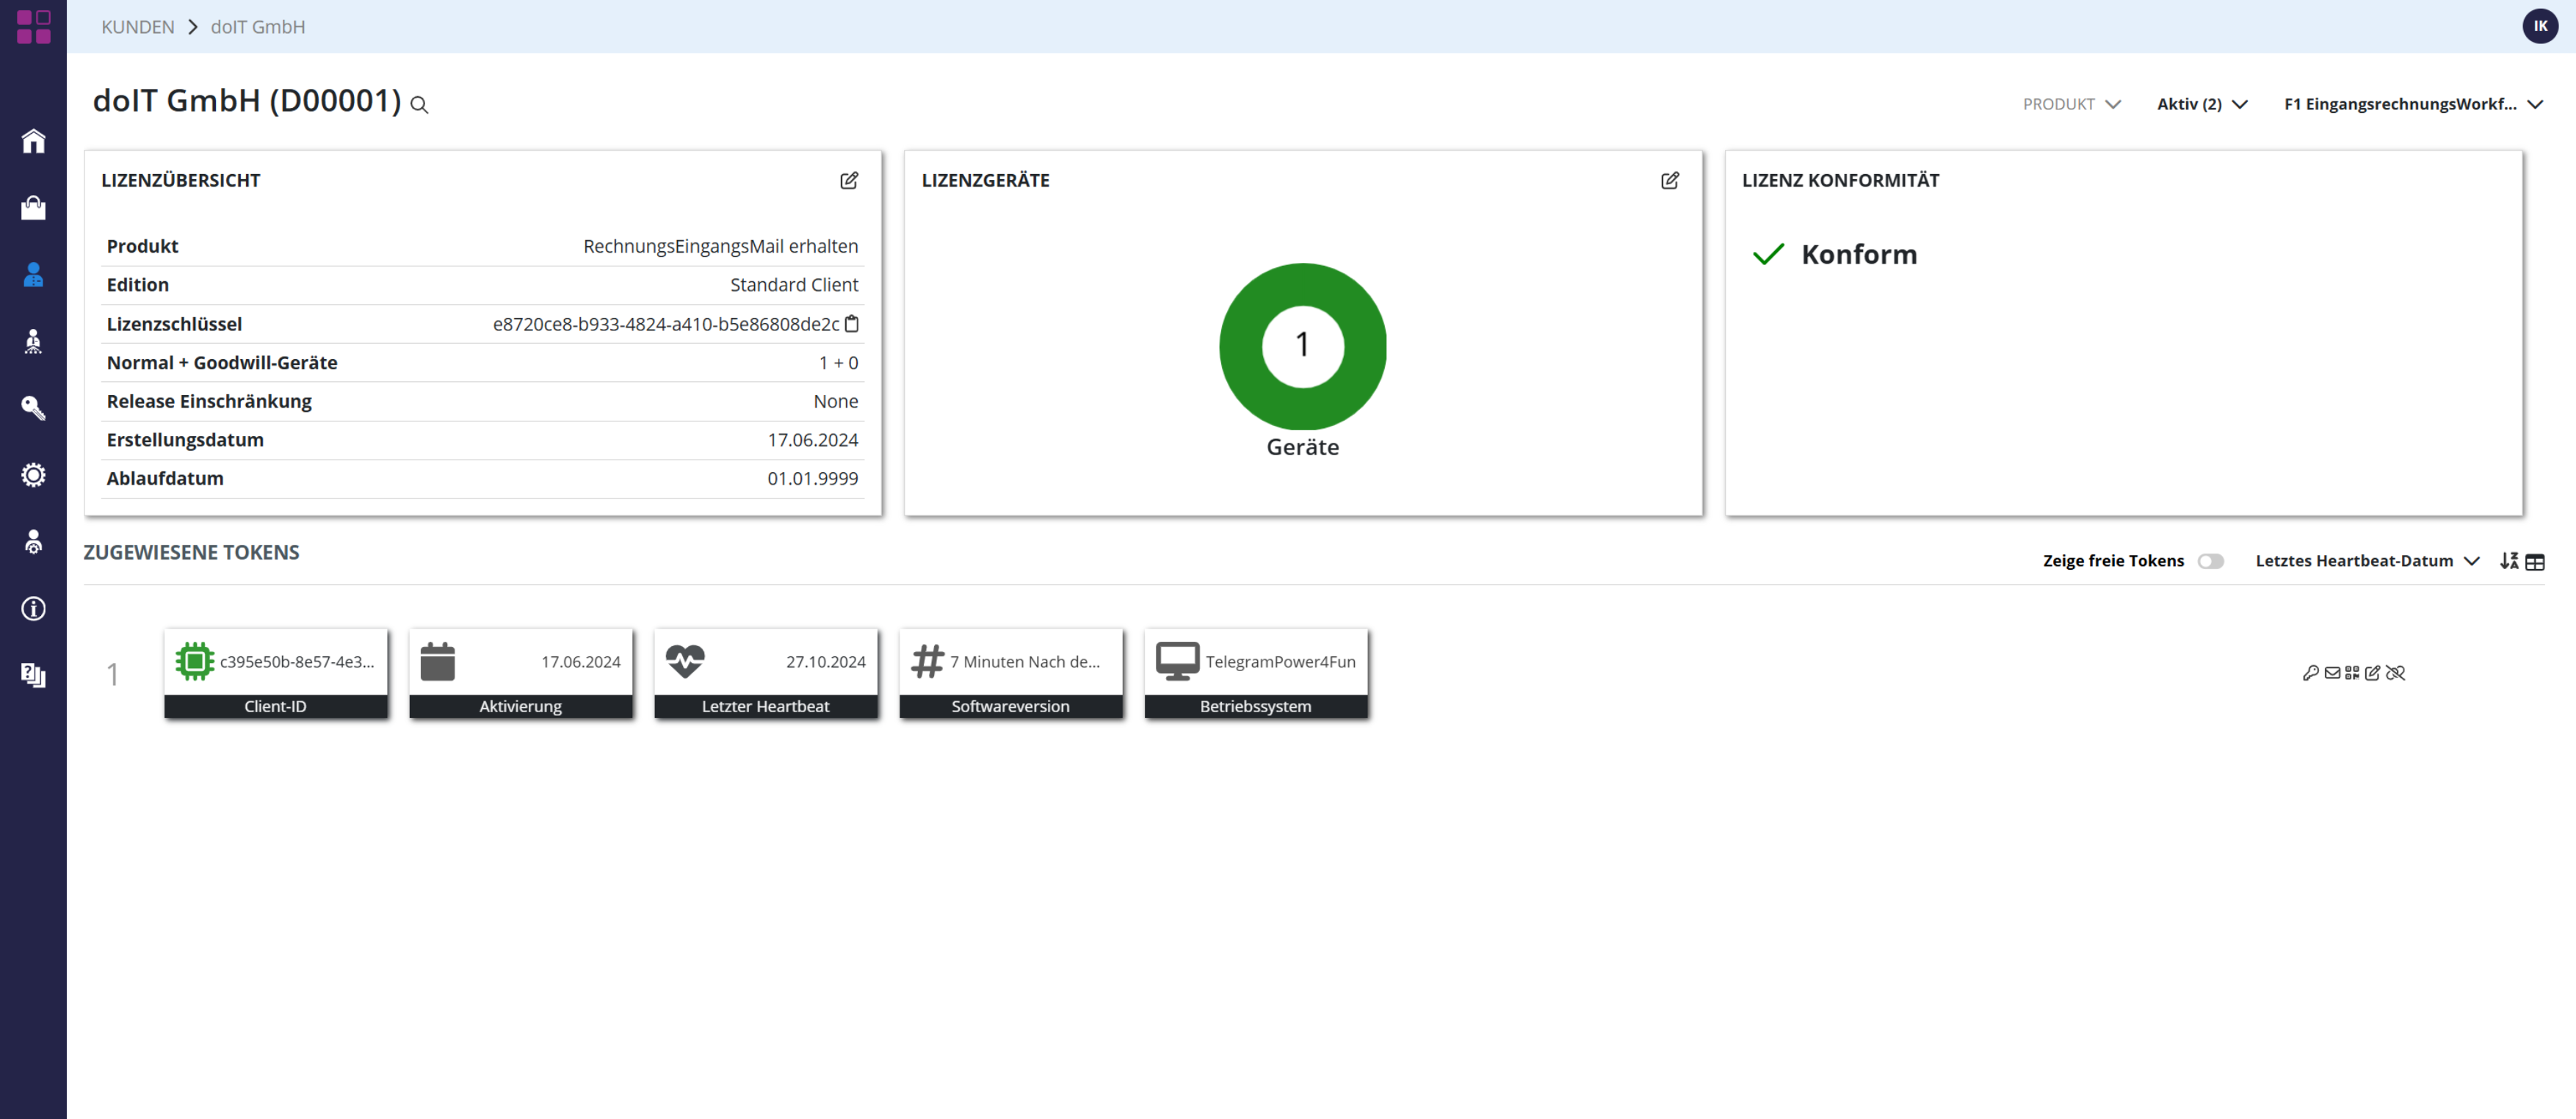Open the home icon in sidebar
Image resolution: width=2576 pixels, height=1119 pixels.
(33, 141)
